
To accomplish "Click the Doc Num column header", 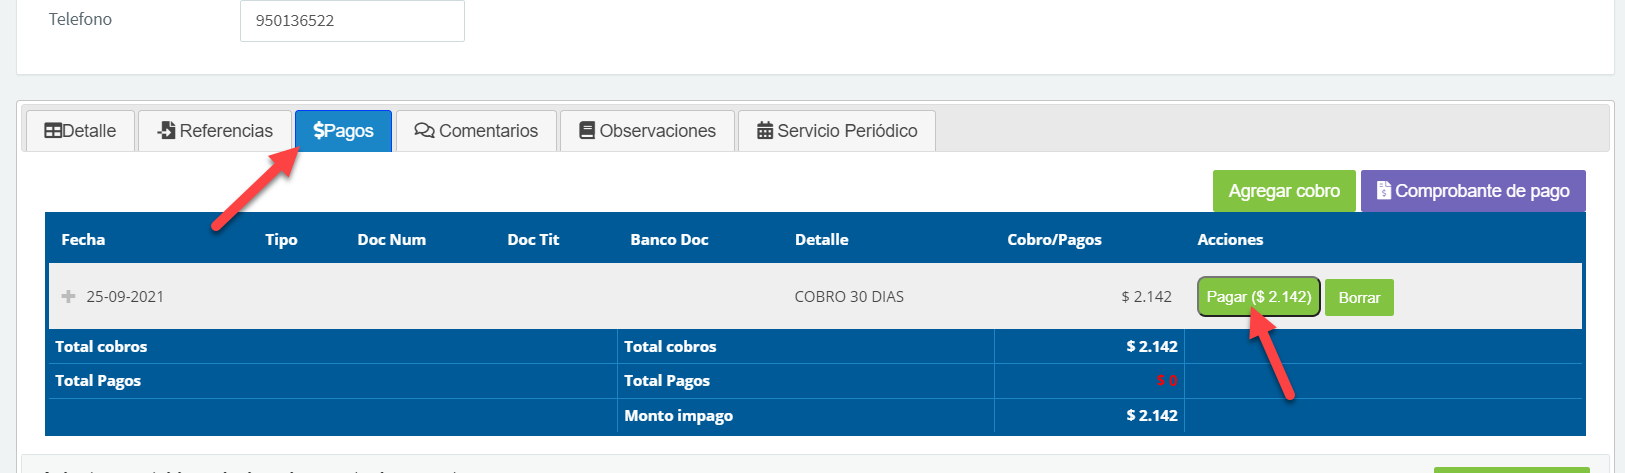I will pyautogui.click(x=391, y=240).
